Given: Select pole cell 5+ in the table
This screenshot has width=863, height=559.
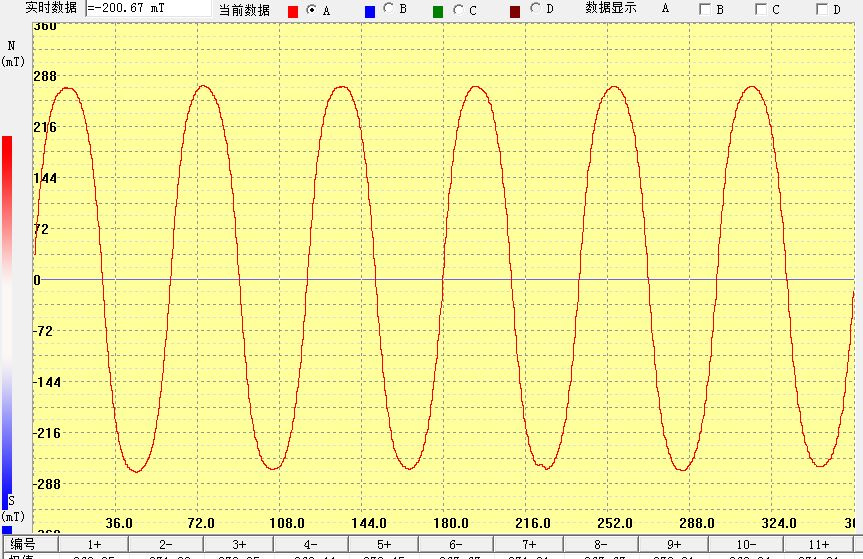Looking at the screenshot, I should click(x=383, y=544).
